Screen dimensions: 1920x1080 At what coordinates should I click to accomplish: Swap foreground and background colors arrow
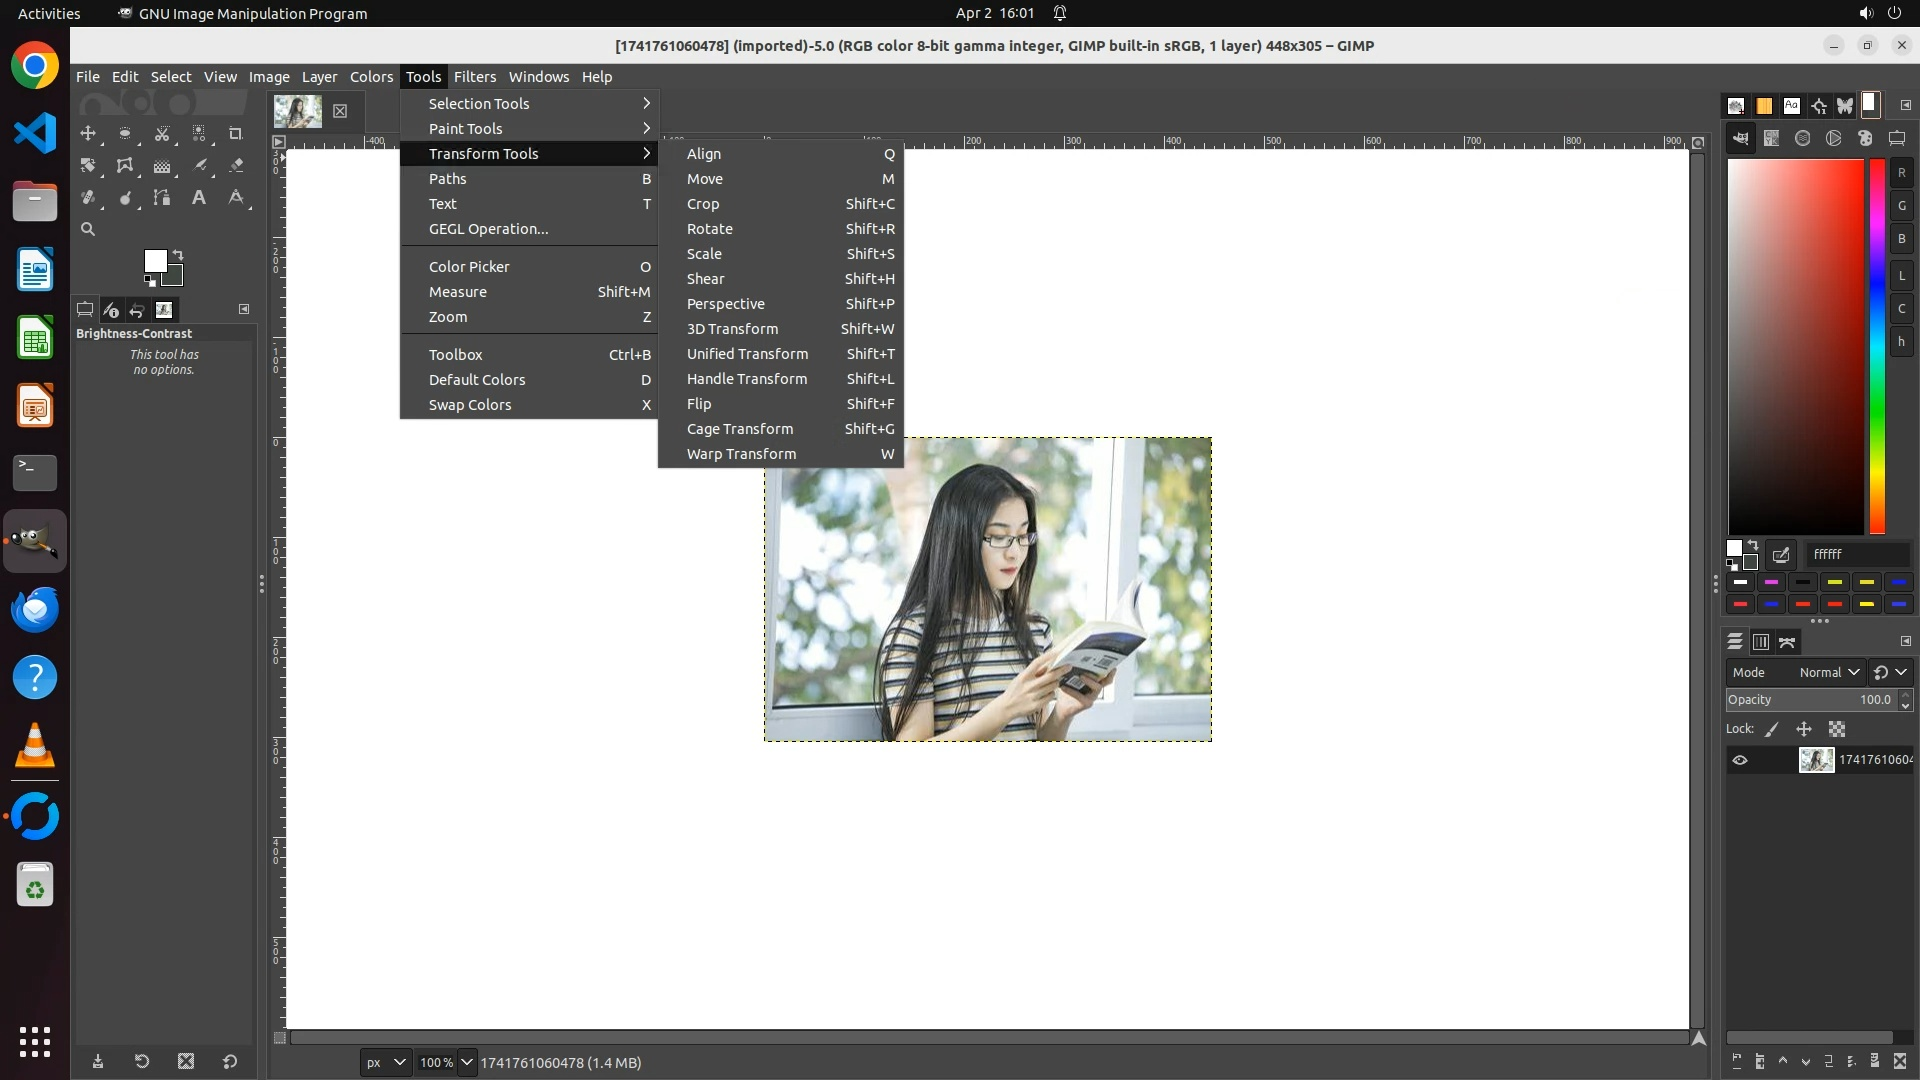(x=178, y=255)
